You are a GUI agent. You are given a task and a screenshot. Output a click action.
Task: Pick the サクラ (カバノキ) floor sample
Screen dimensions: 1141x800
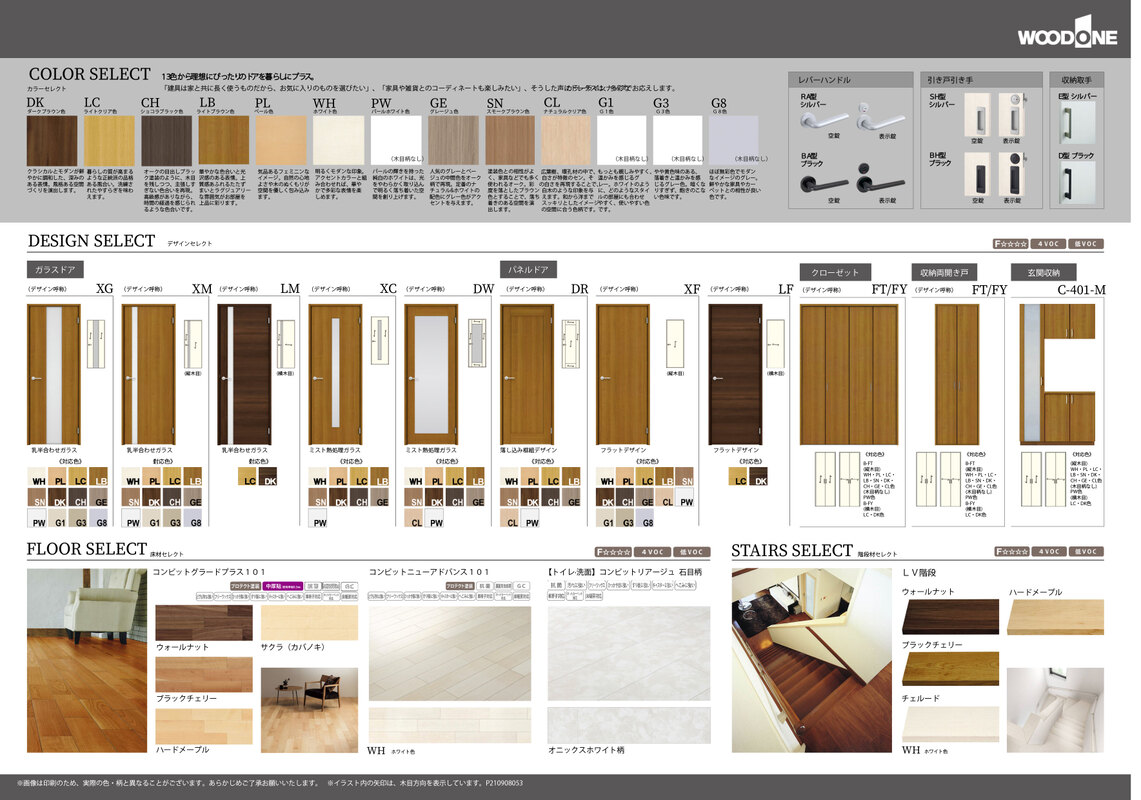(308, 623)
